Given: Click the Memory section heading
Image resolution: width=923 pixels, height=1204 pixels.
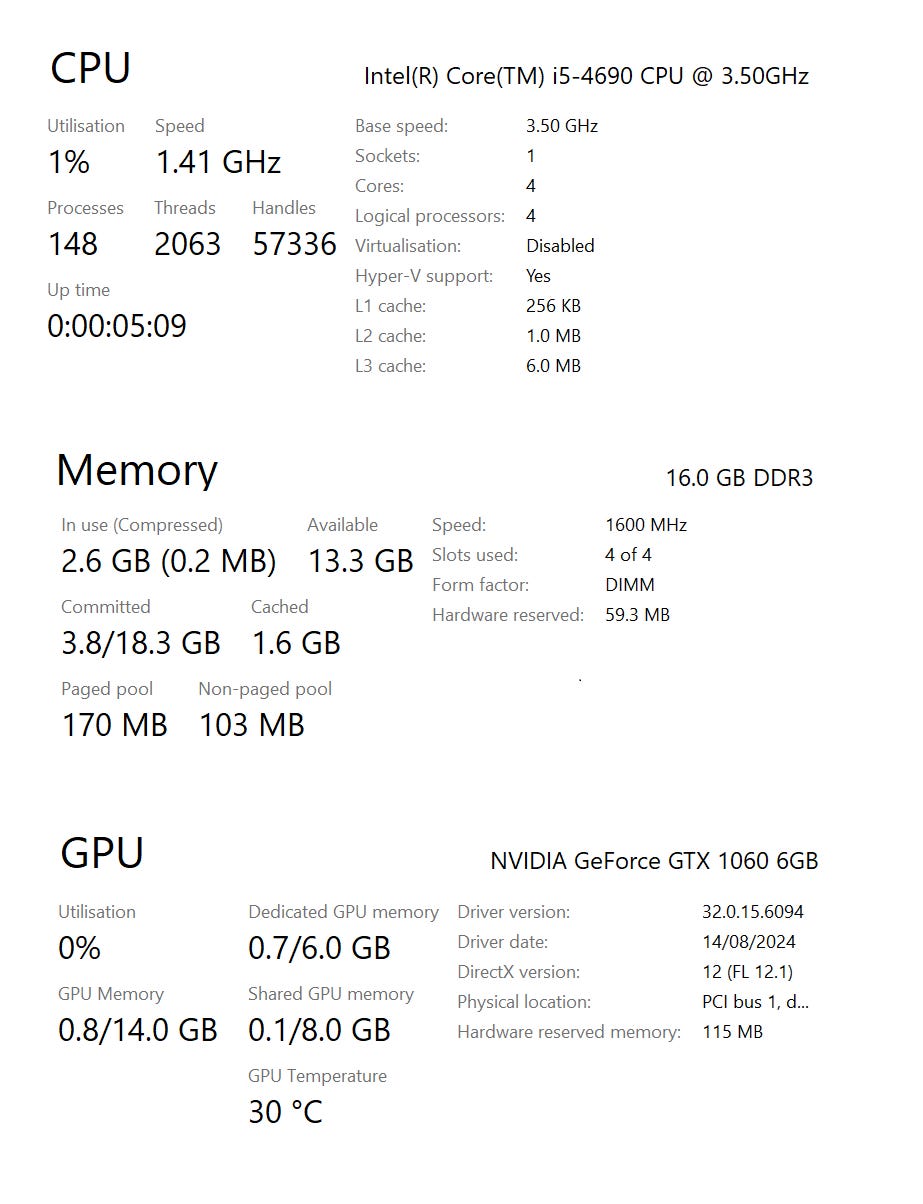Looking at the screenshot, I should click(x=137, y=470).
